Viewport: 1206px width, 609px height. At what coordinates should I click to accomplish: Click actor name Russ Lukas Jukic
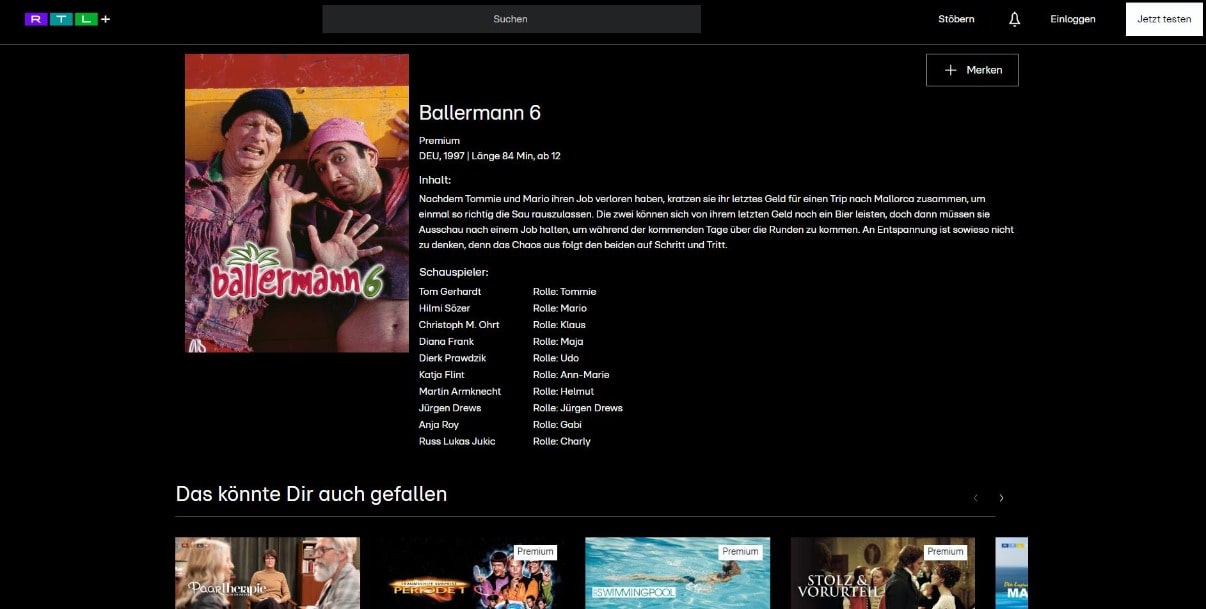point(457,441)
